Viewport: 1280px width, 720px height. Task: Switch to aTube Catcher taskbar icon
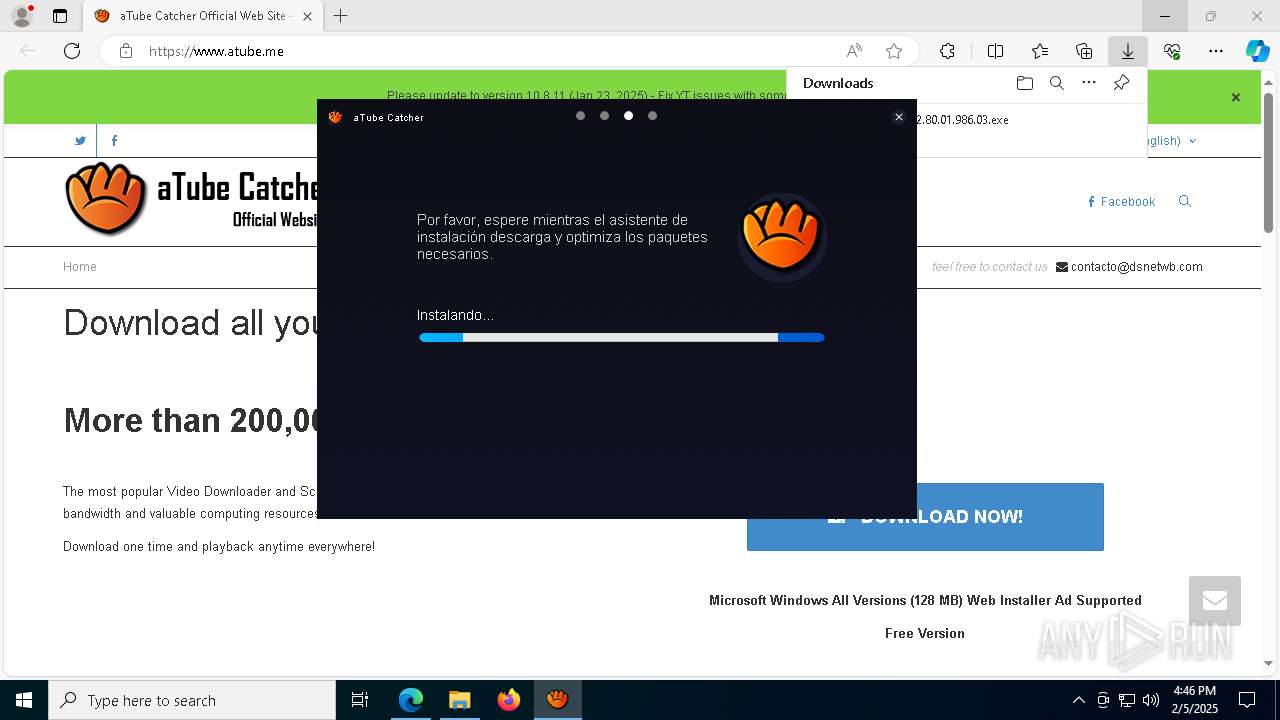pos(558,700)
